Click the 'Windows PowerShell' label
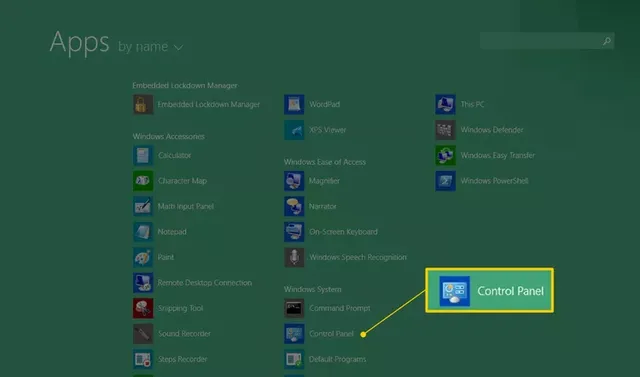 pos(494,181)
